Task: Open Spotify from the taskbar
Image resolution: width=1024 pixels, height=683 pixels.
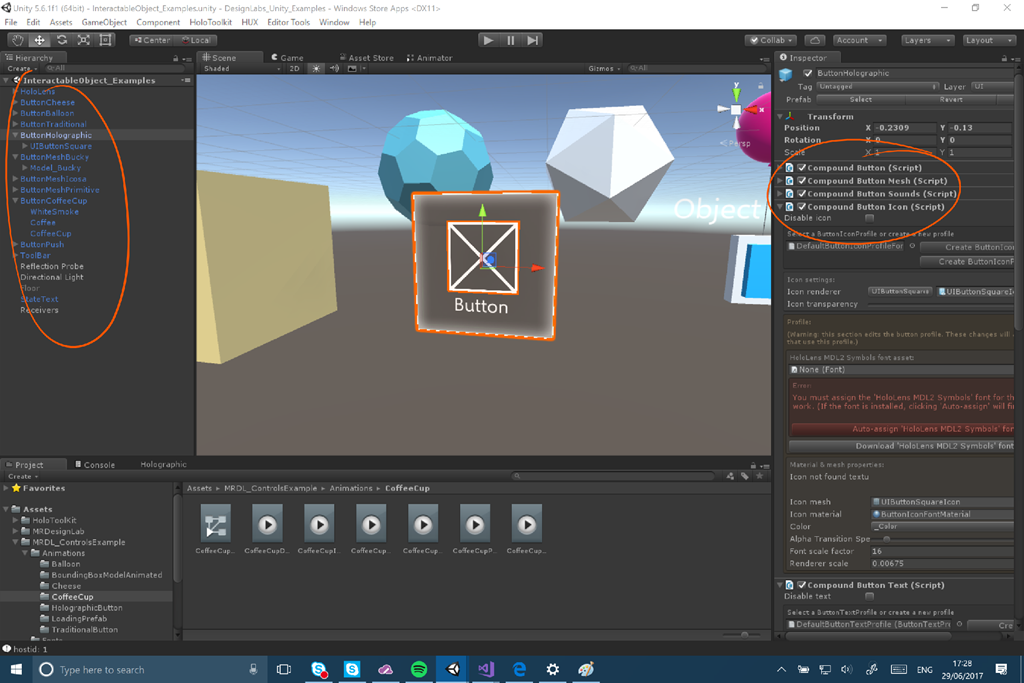Action: click(419, 669)
